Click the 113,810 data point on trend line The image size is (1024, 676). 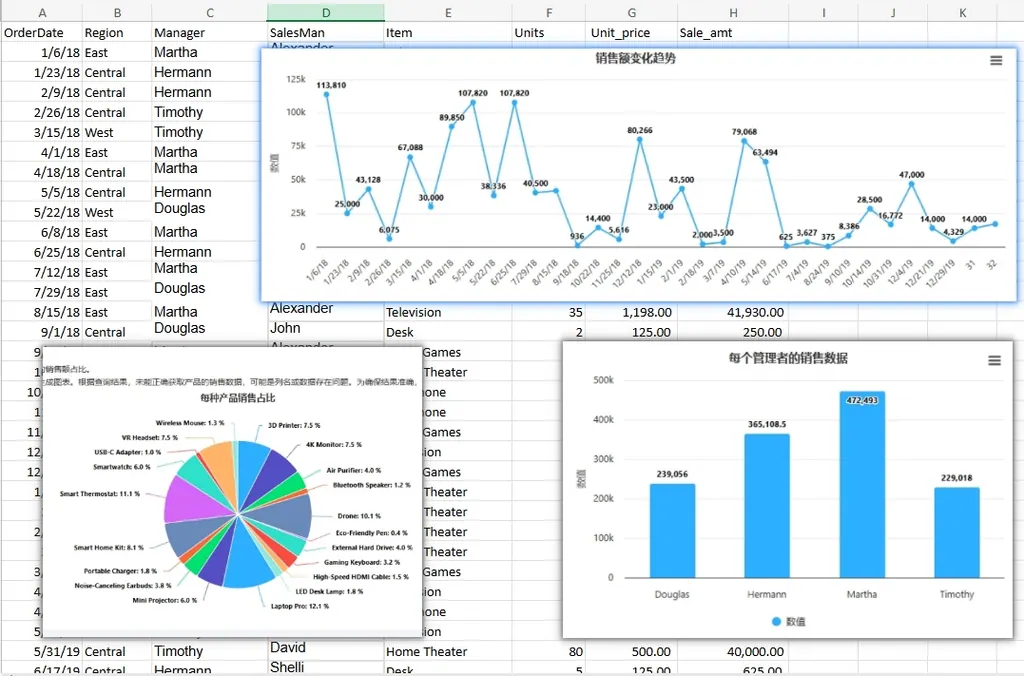point(328,96)
